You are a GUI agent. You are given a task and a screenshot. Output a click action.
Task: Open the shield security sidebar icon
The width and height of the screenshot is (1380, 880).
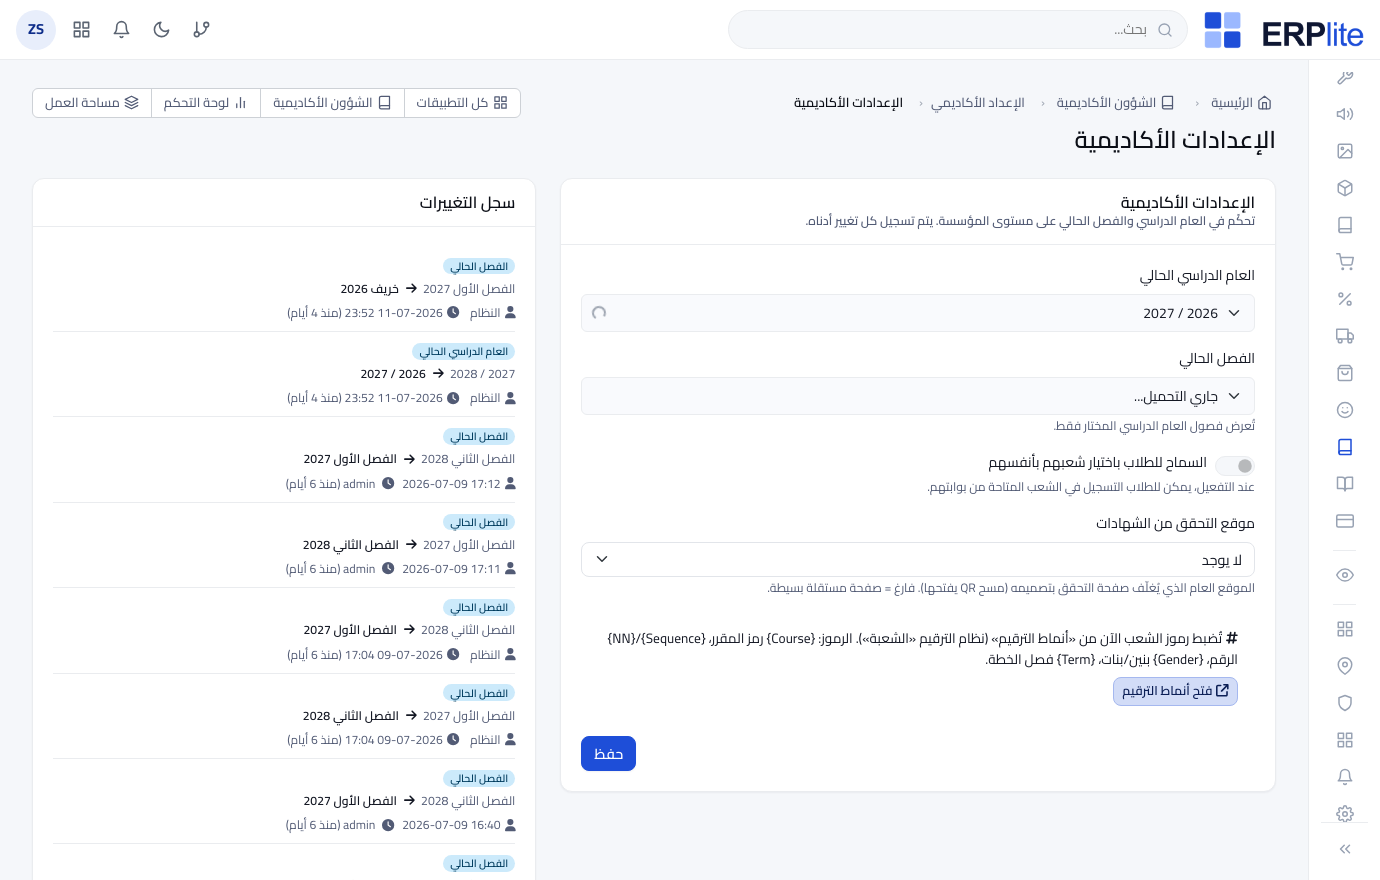(x=1345, y=703)
